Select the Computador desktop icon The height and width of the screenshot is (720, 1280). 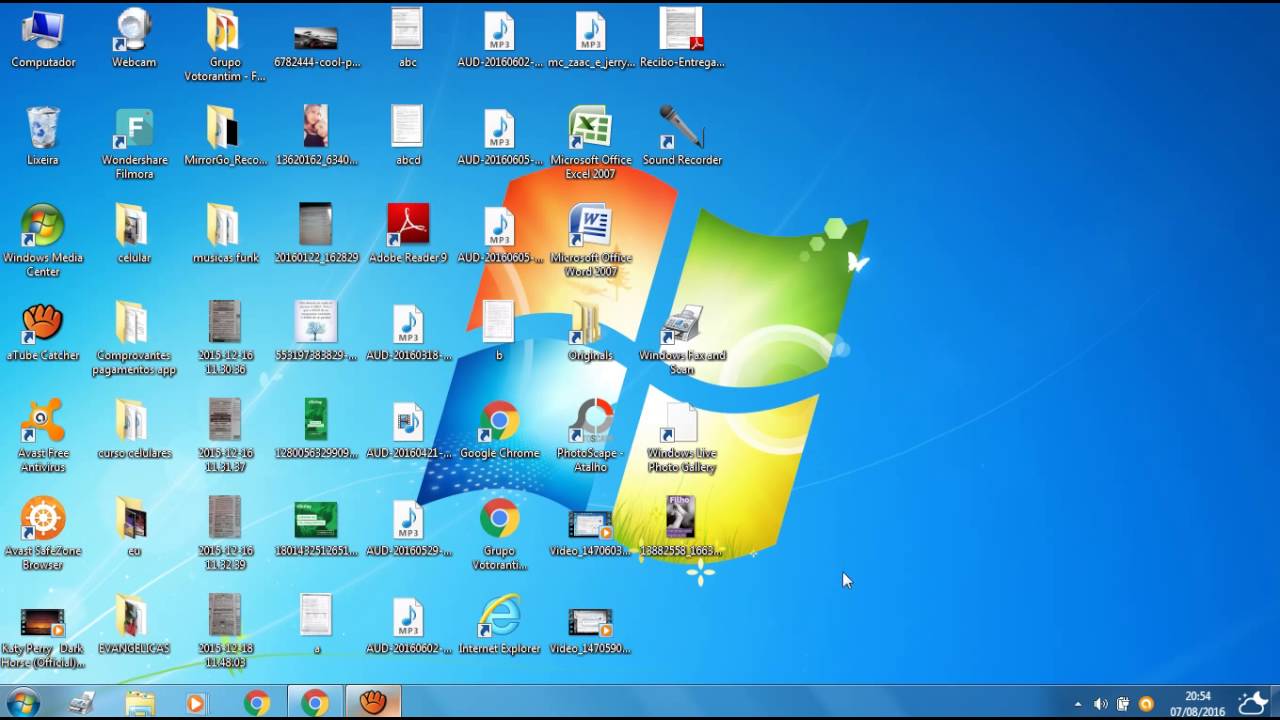tap(43, 38)
